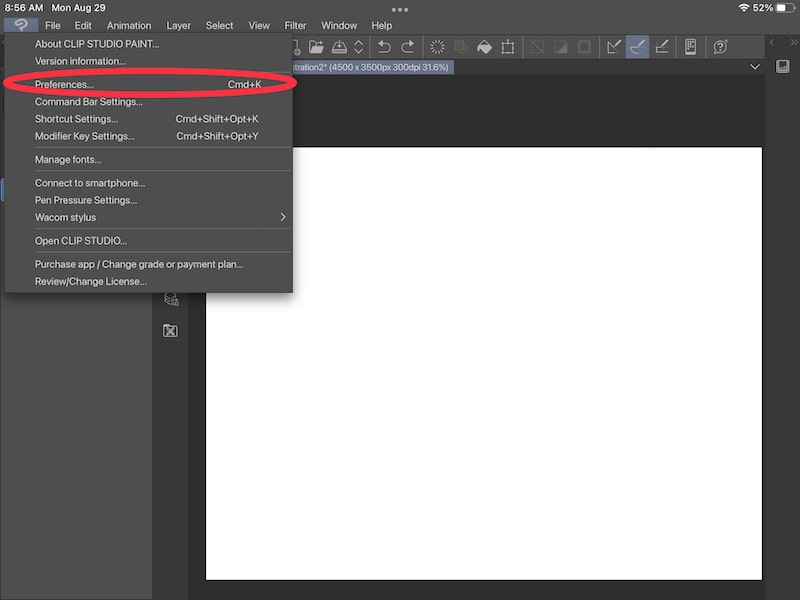Click the export canvas icon

coord(340,46)
